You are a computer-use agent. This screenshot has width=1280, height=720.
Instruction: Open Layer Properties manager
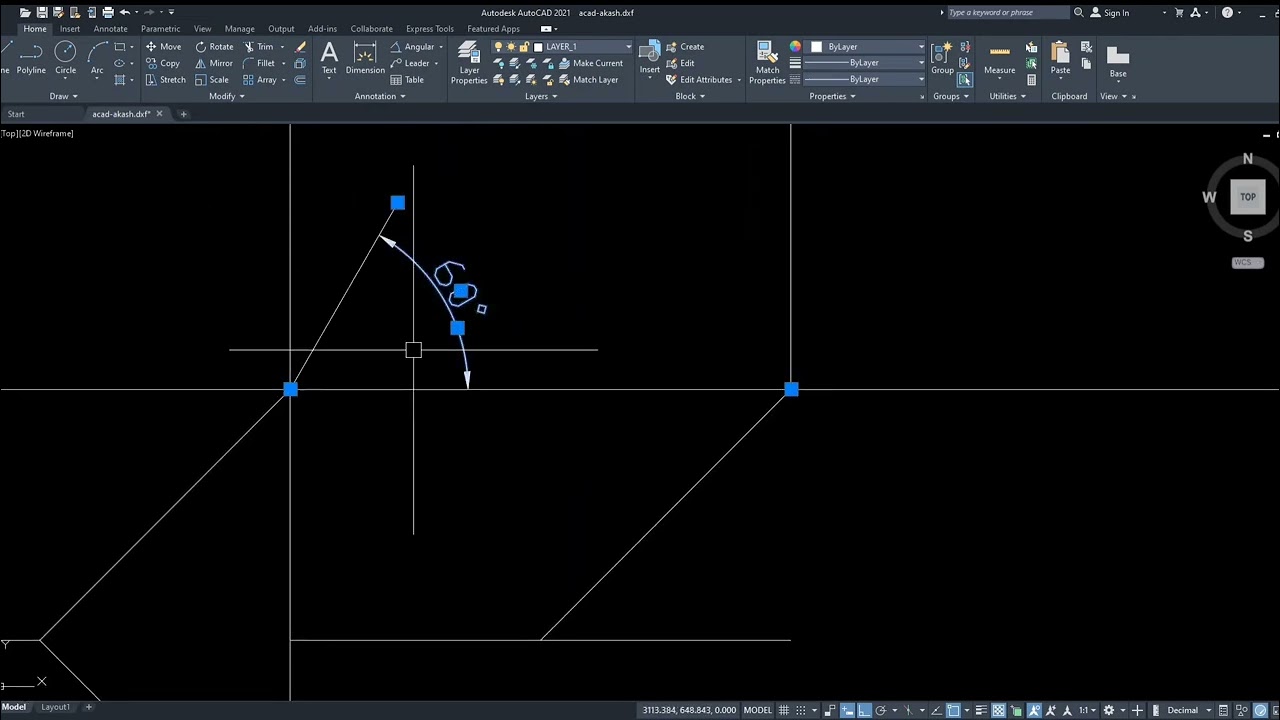click(469, 62)
